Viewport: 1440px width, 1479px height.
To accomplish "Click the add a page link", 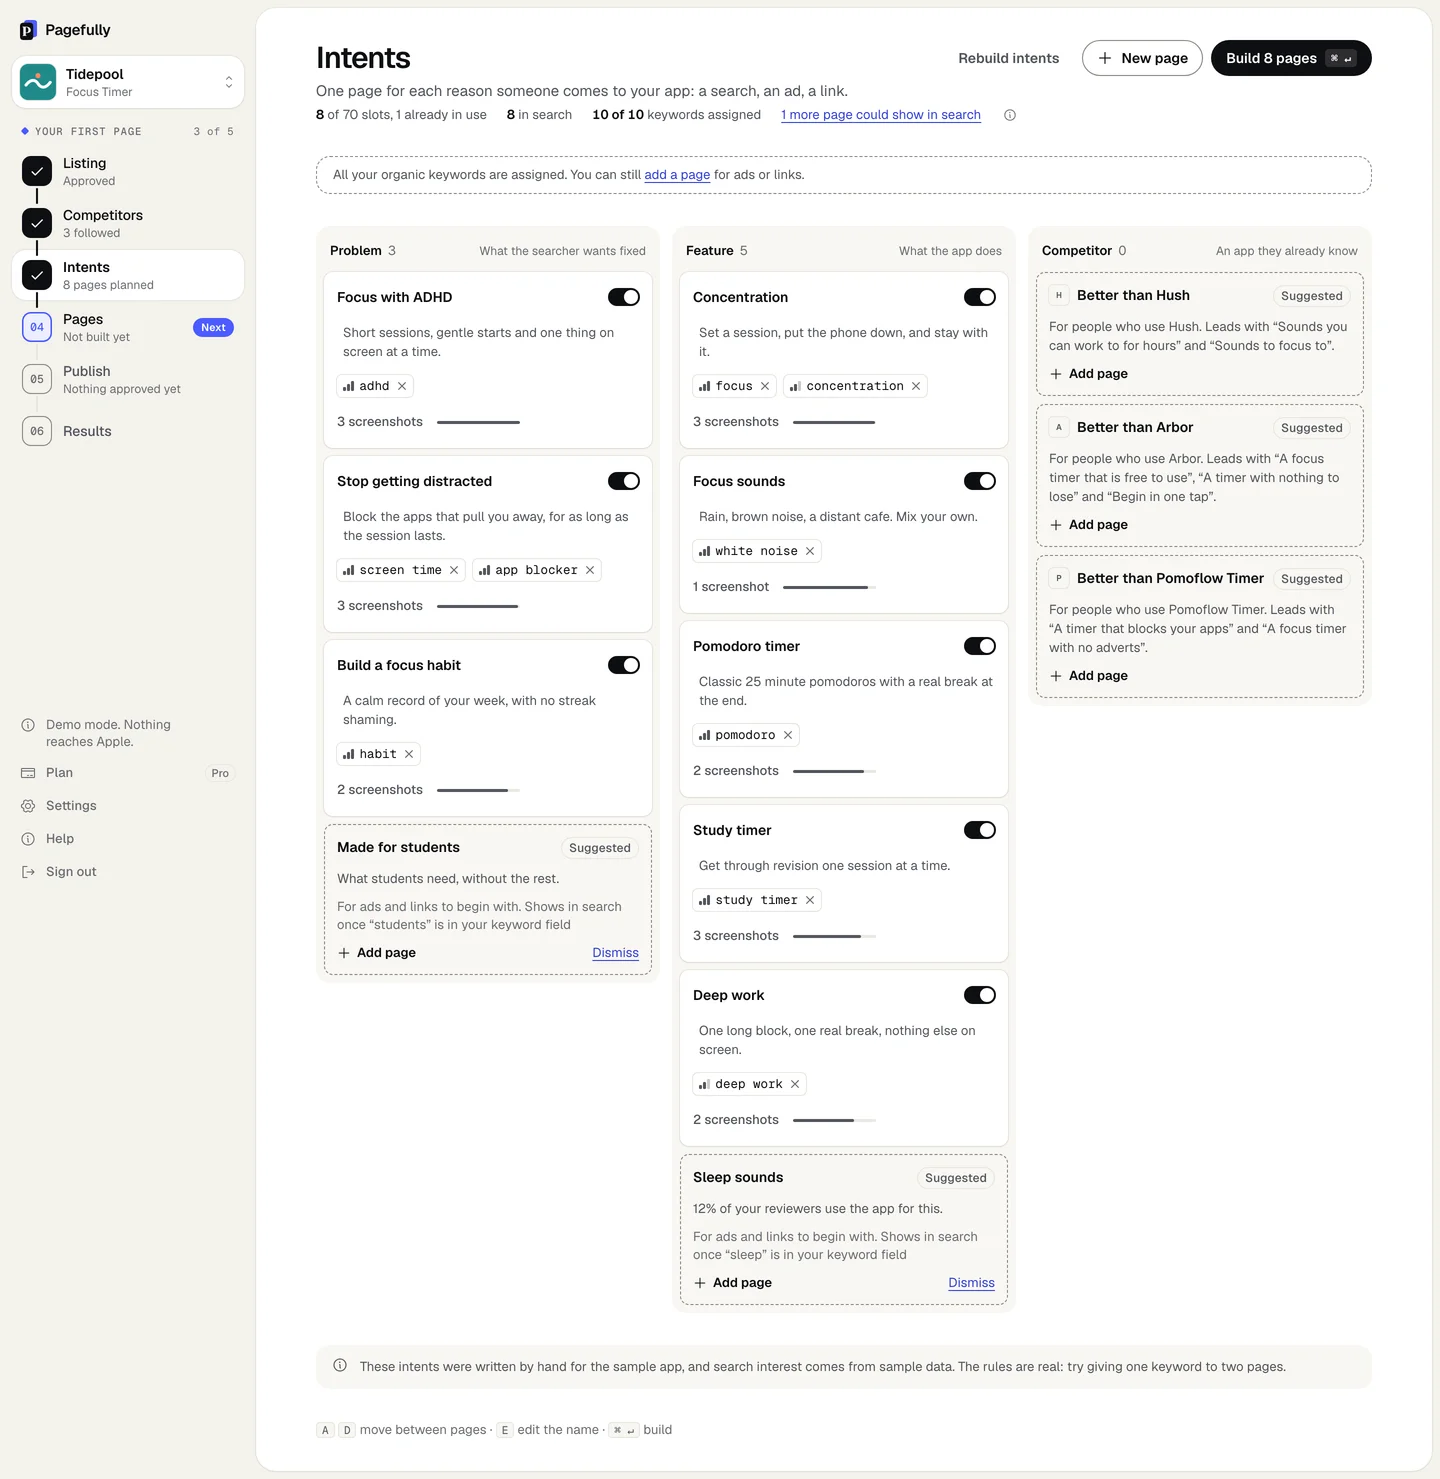I will [x=677, y=175].
